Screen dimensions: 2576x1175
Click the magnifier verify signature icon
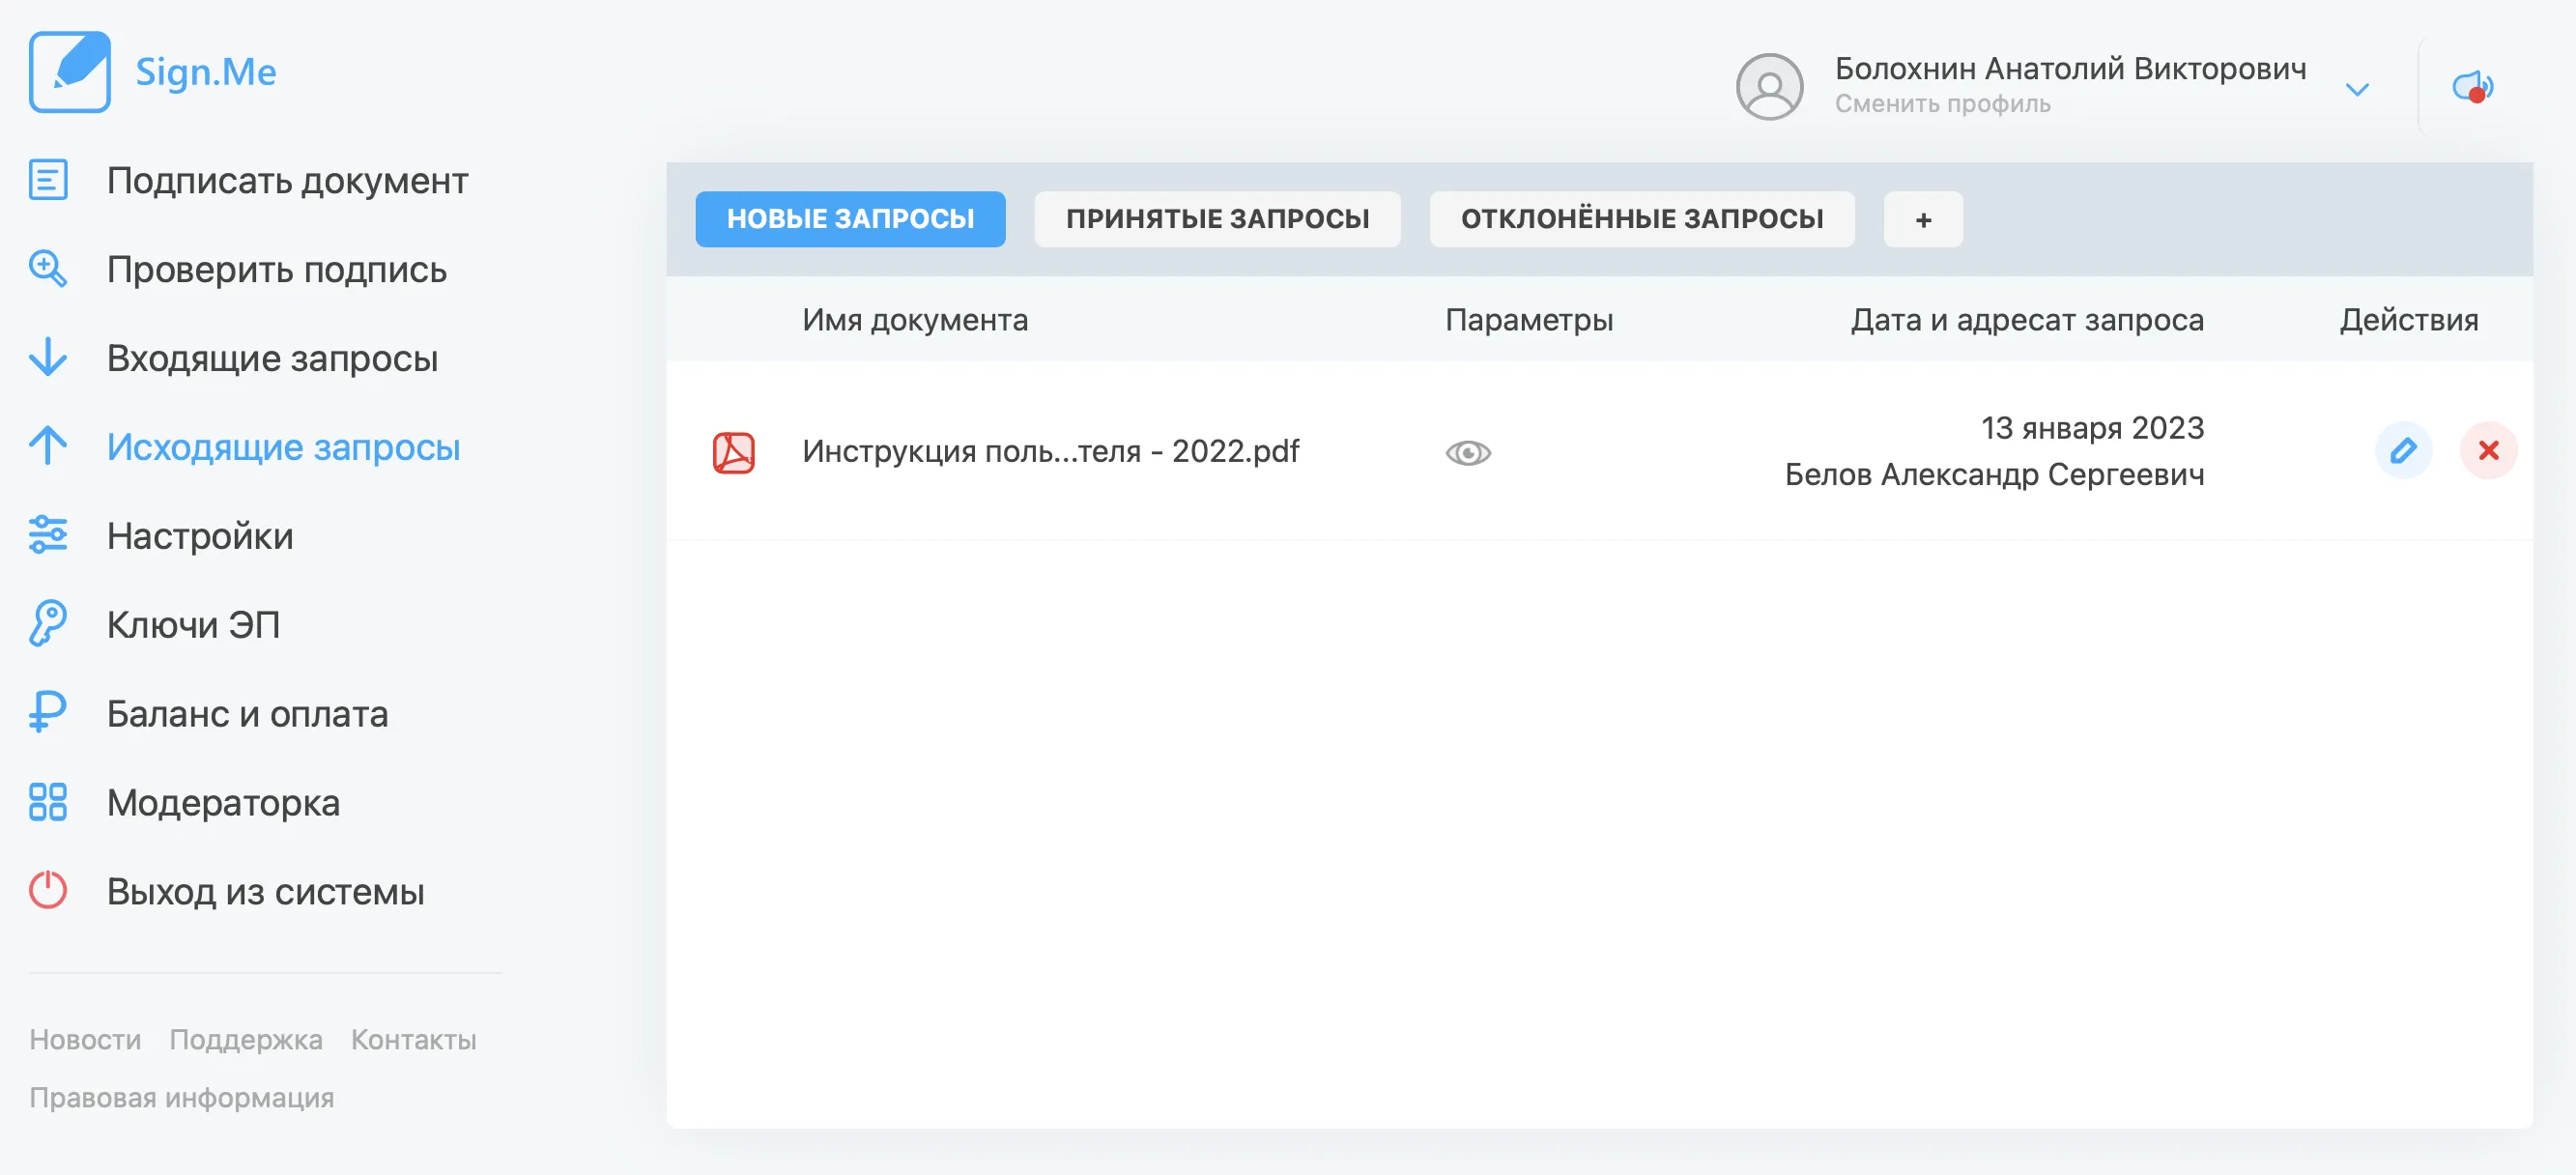(48, 269)
